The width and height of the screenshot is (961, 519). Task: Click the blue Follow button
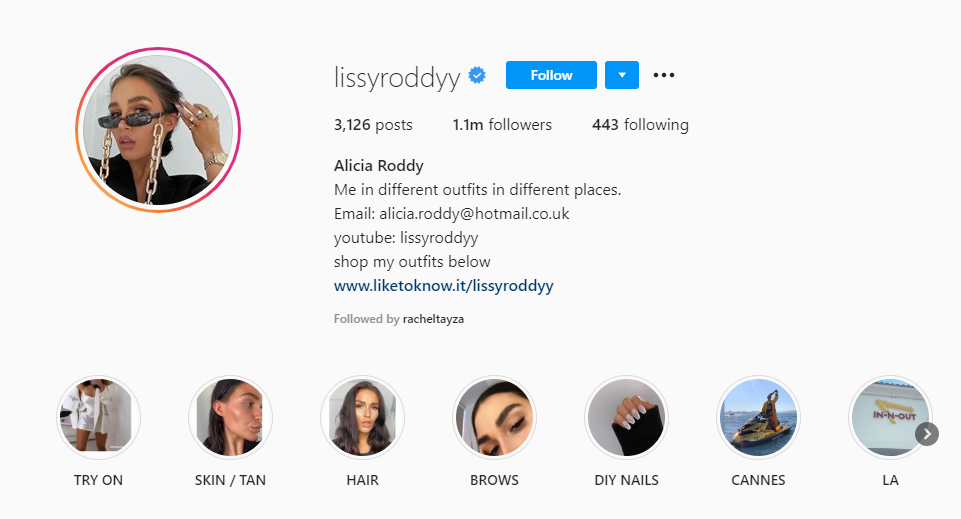(551, 75)
